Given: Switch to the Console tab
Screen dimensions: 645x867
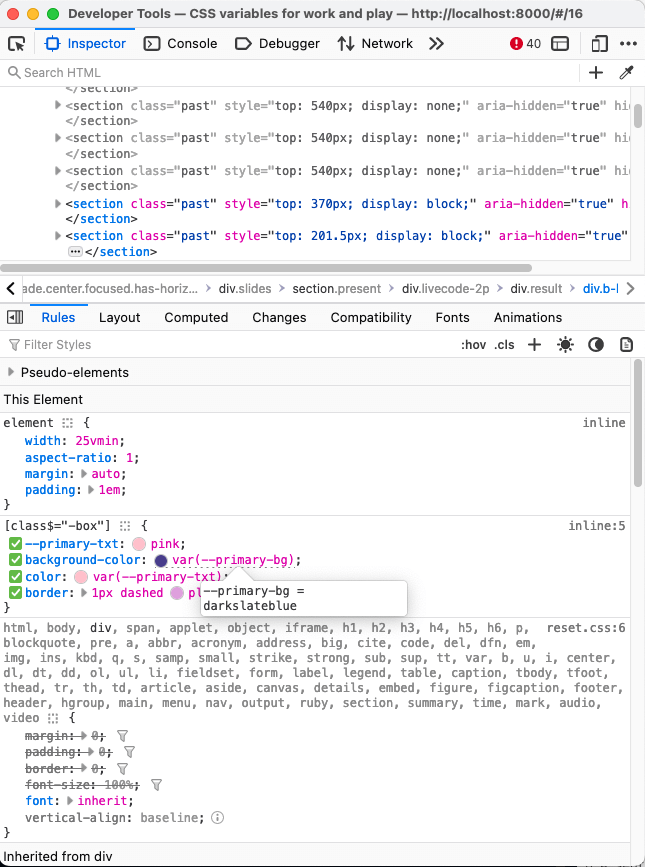Looking at the screenshot, I should pyautogui.click(x=180, y=44).
